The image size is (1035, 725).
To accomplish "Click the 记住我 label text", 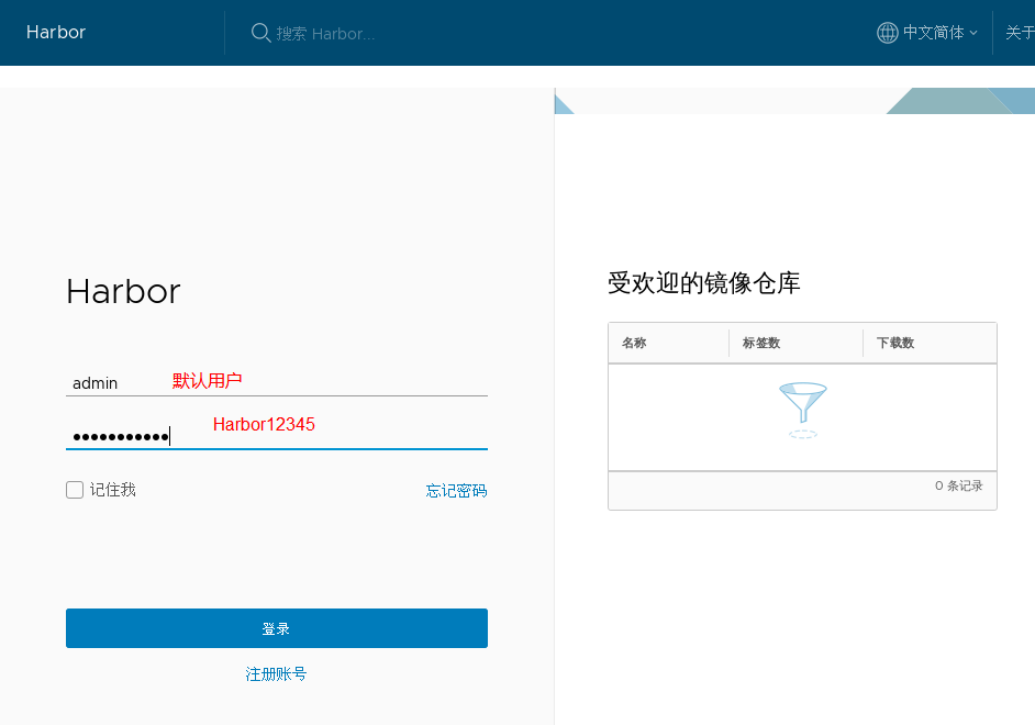I will tap(113, 490).
